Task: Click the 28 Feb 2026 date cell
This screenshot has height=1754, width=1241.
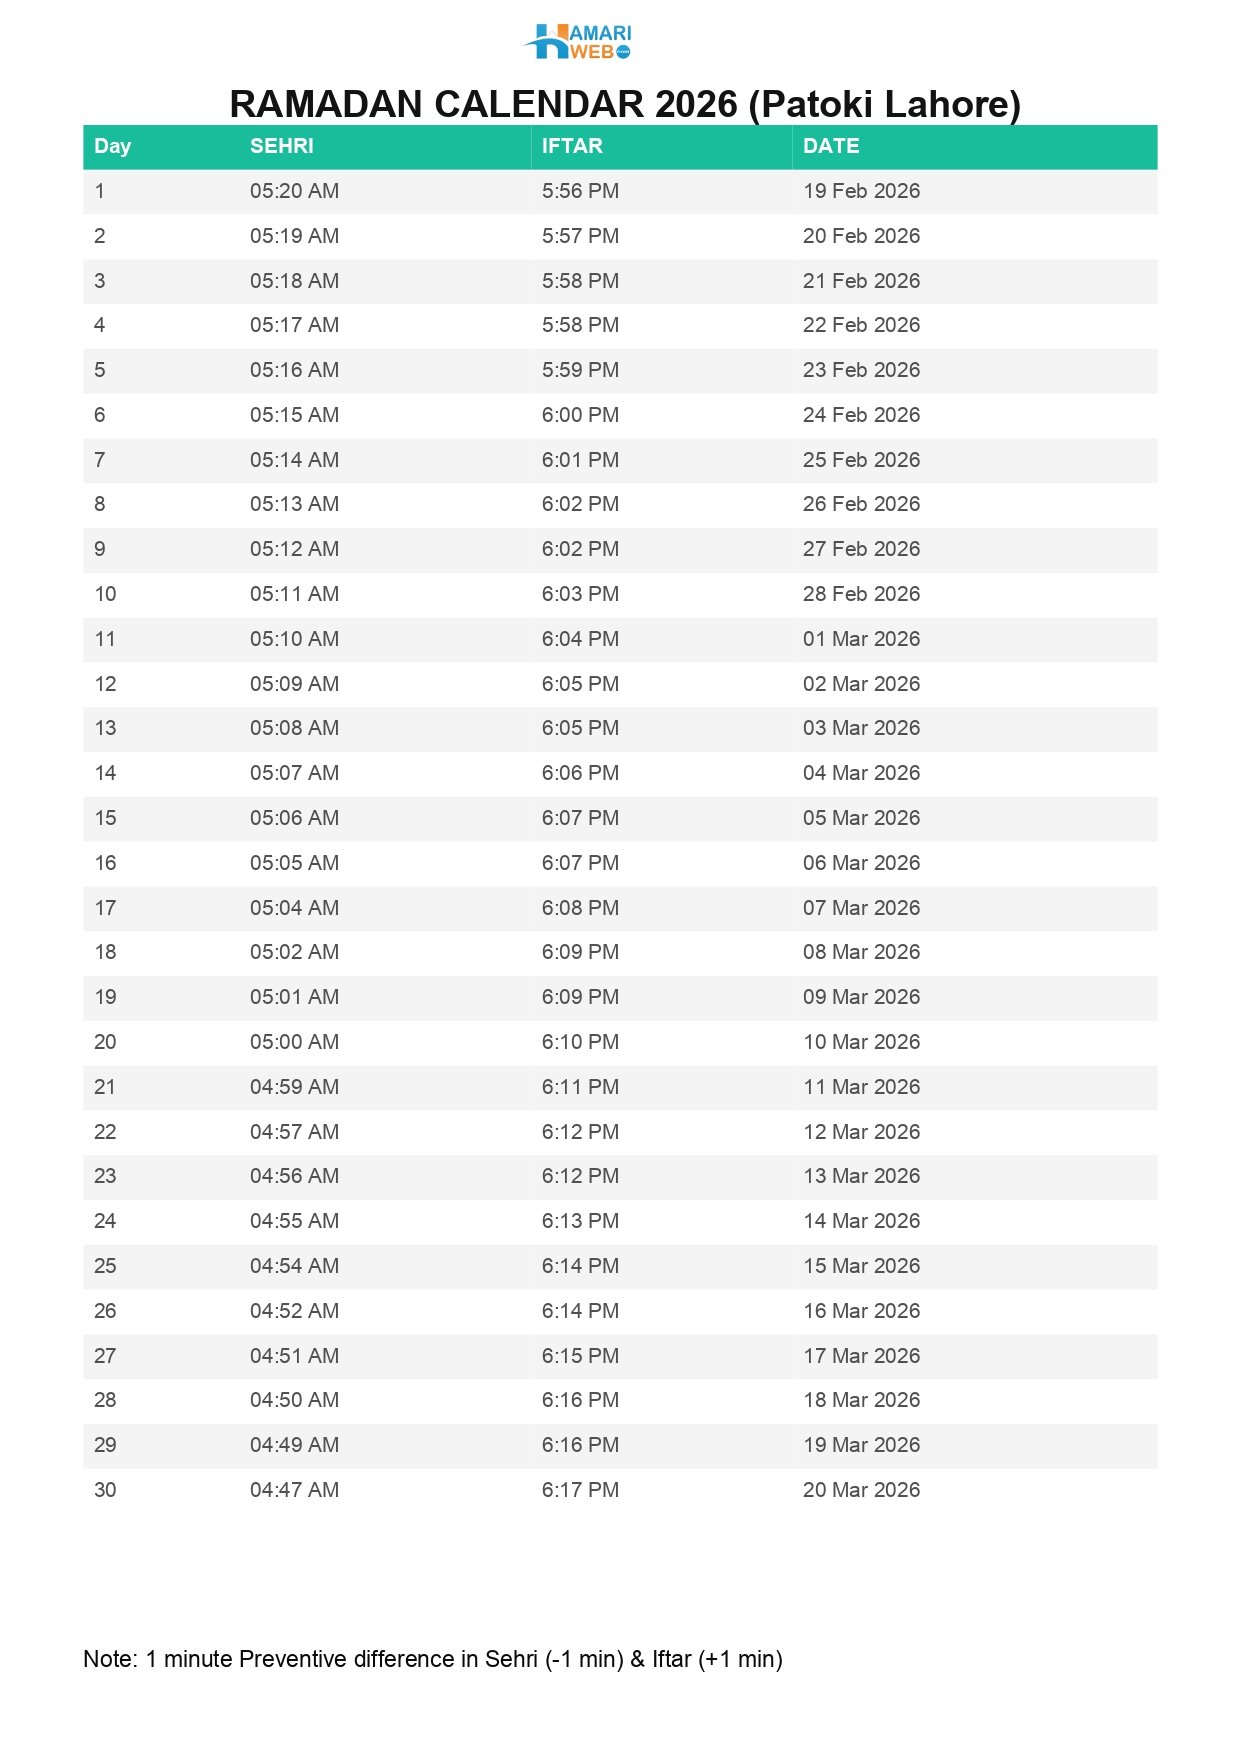Action: 860,594
